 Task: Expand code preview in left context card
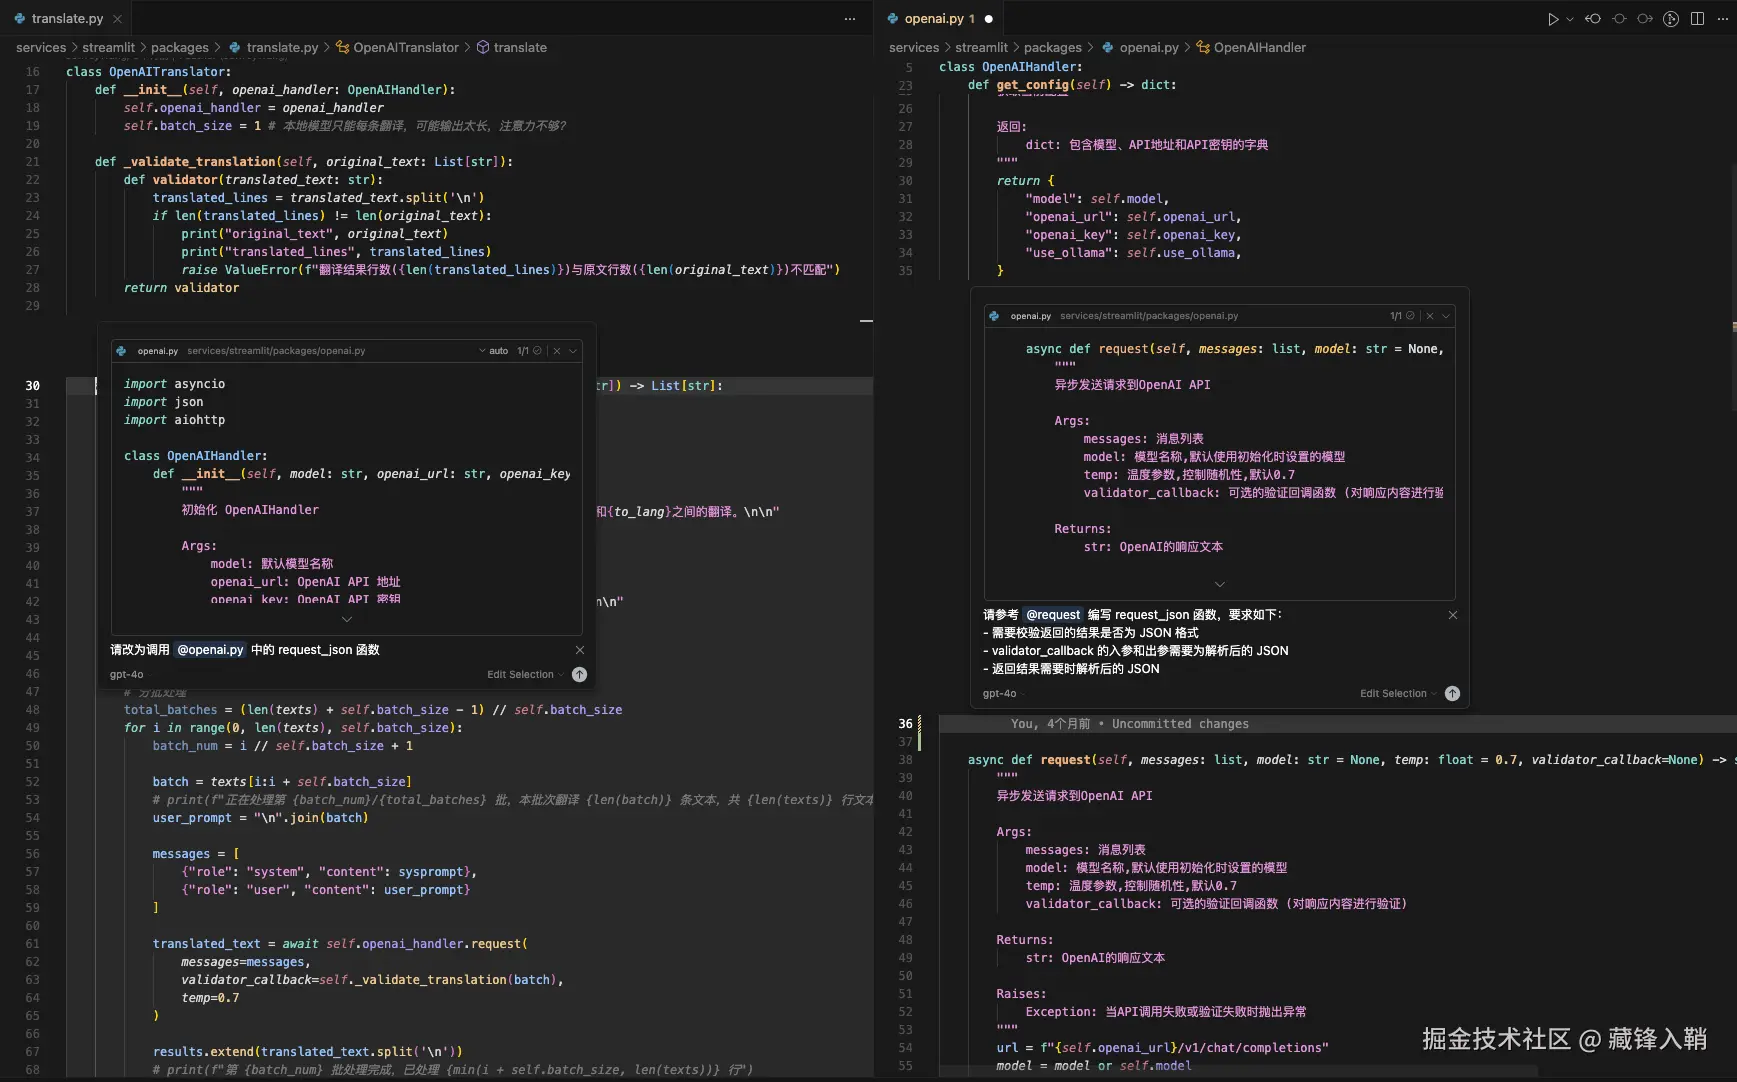[347, 620]
